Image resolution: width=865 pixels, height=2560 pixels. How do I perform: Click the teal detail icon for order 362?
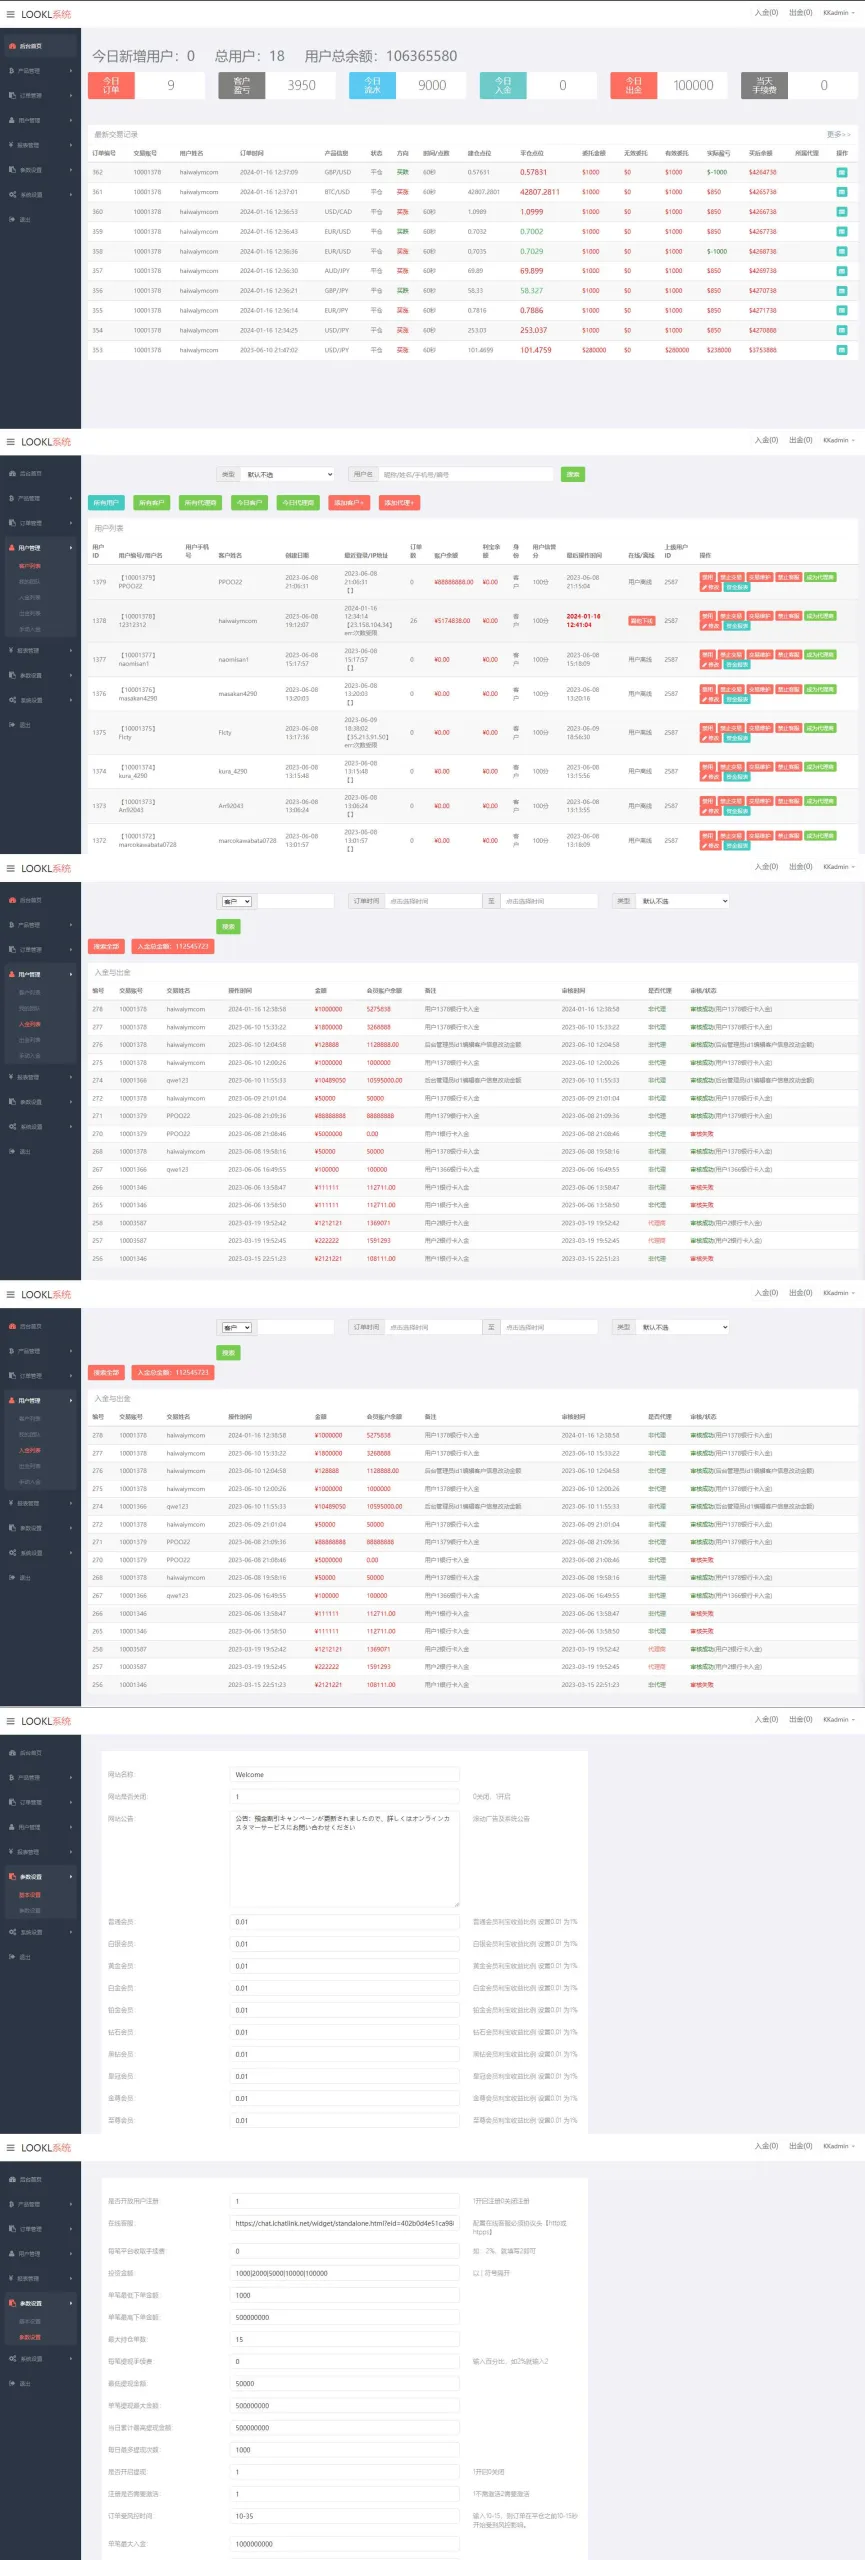841,172
